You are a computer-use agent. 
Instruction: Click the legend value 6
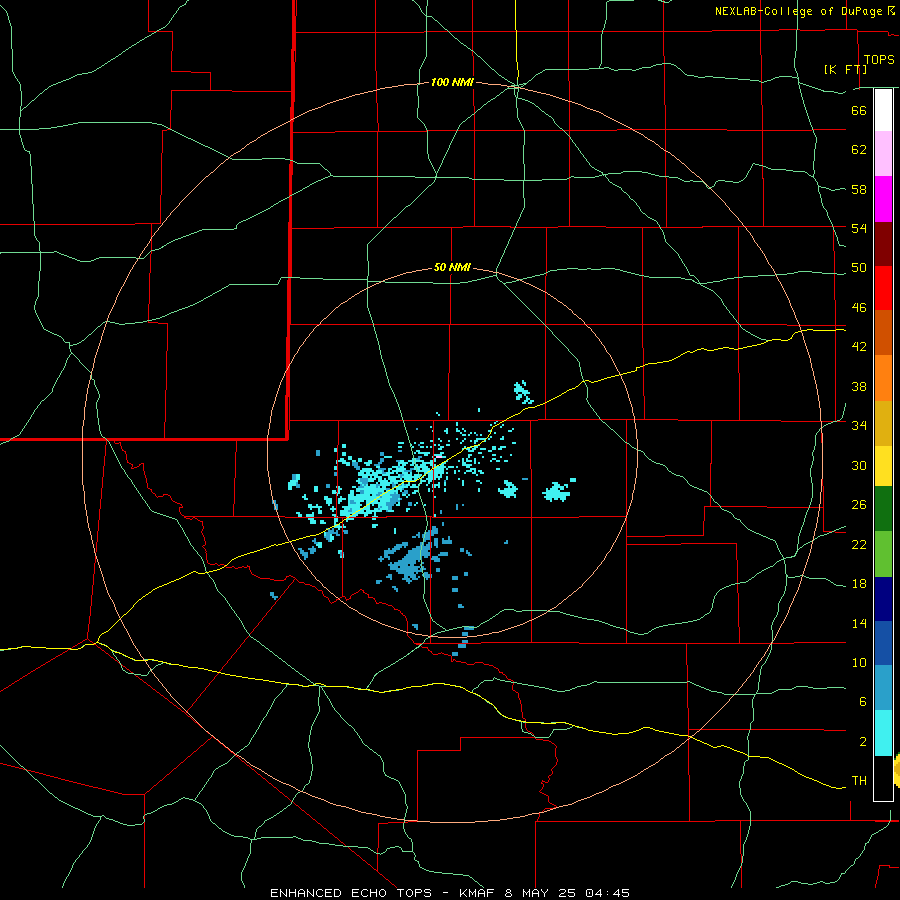click(863, 702)
